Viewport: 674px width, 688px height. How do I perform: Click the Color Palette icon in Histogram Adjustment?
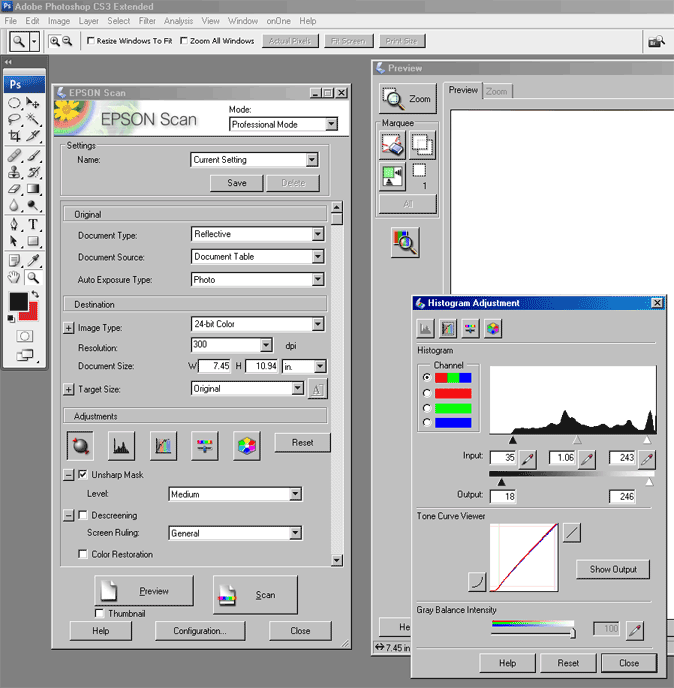[493, 328]
